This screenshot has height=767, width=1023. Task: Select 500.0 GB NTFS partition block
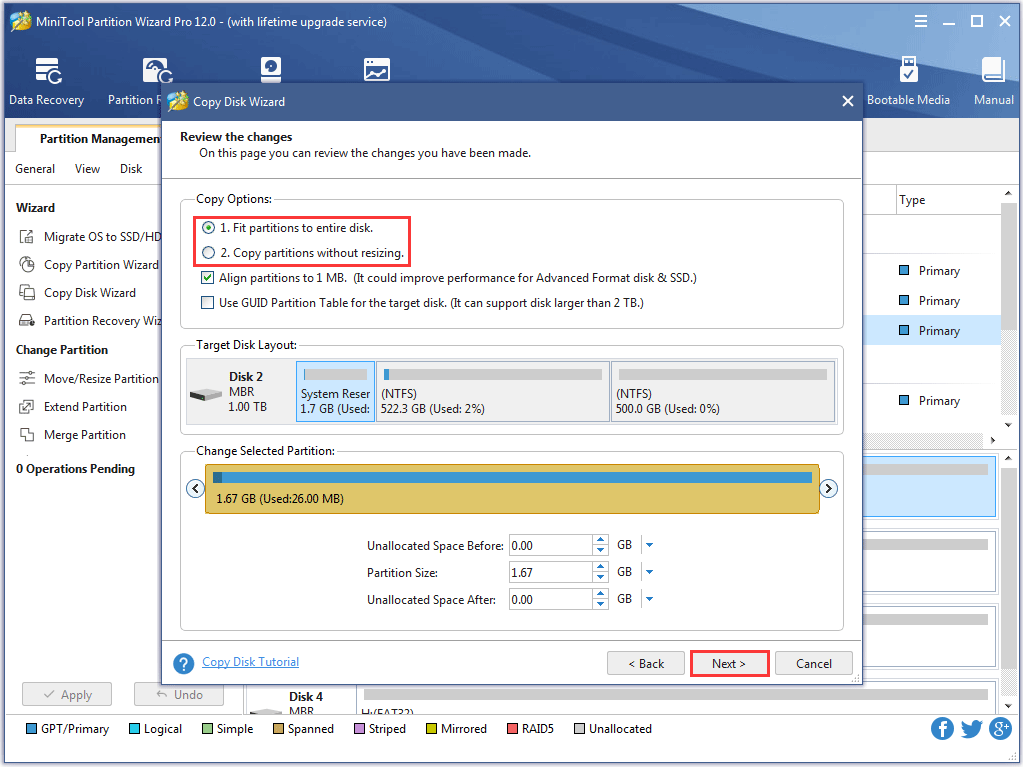coord(723,392)
